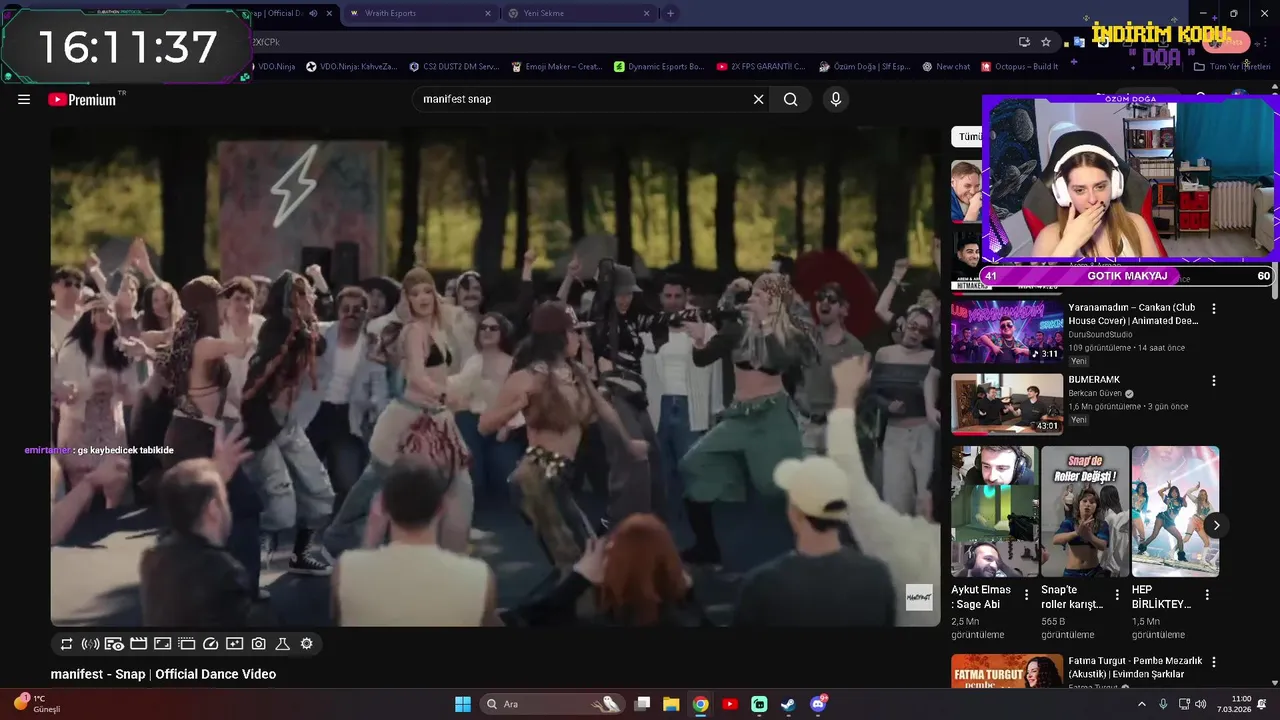Image resolution: width=1280 pixels, height=720 pixels.
Task: Open the Dynamic Esports Bo... bookmark
Action: click(x=659, y=67)
